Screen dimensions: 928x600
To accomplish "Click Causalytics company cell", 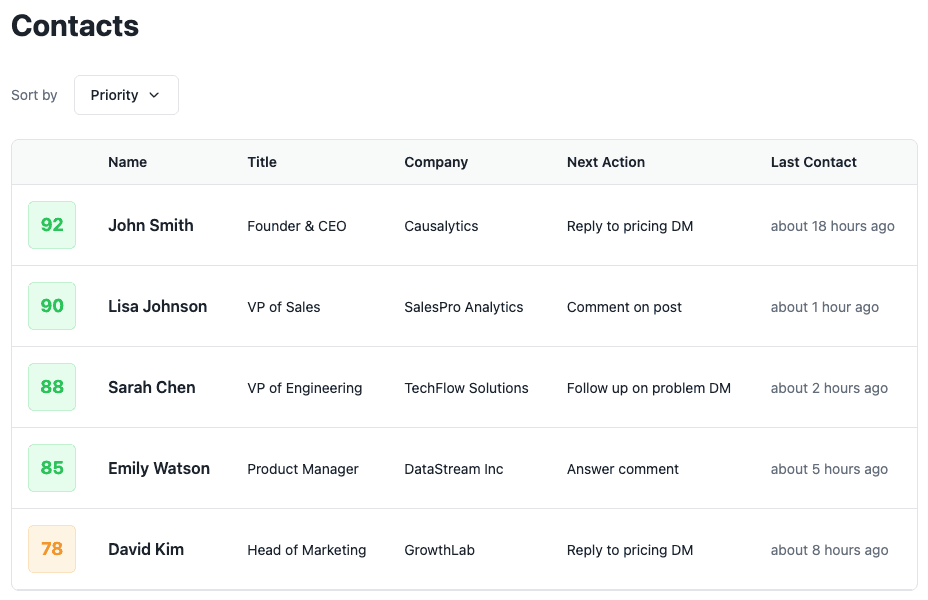I will 441,226.
